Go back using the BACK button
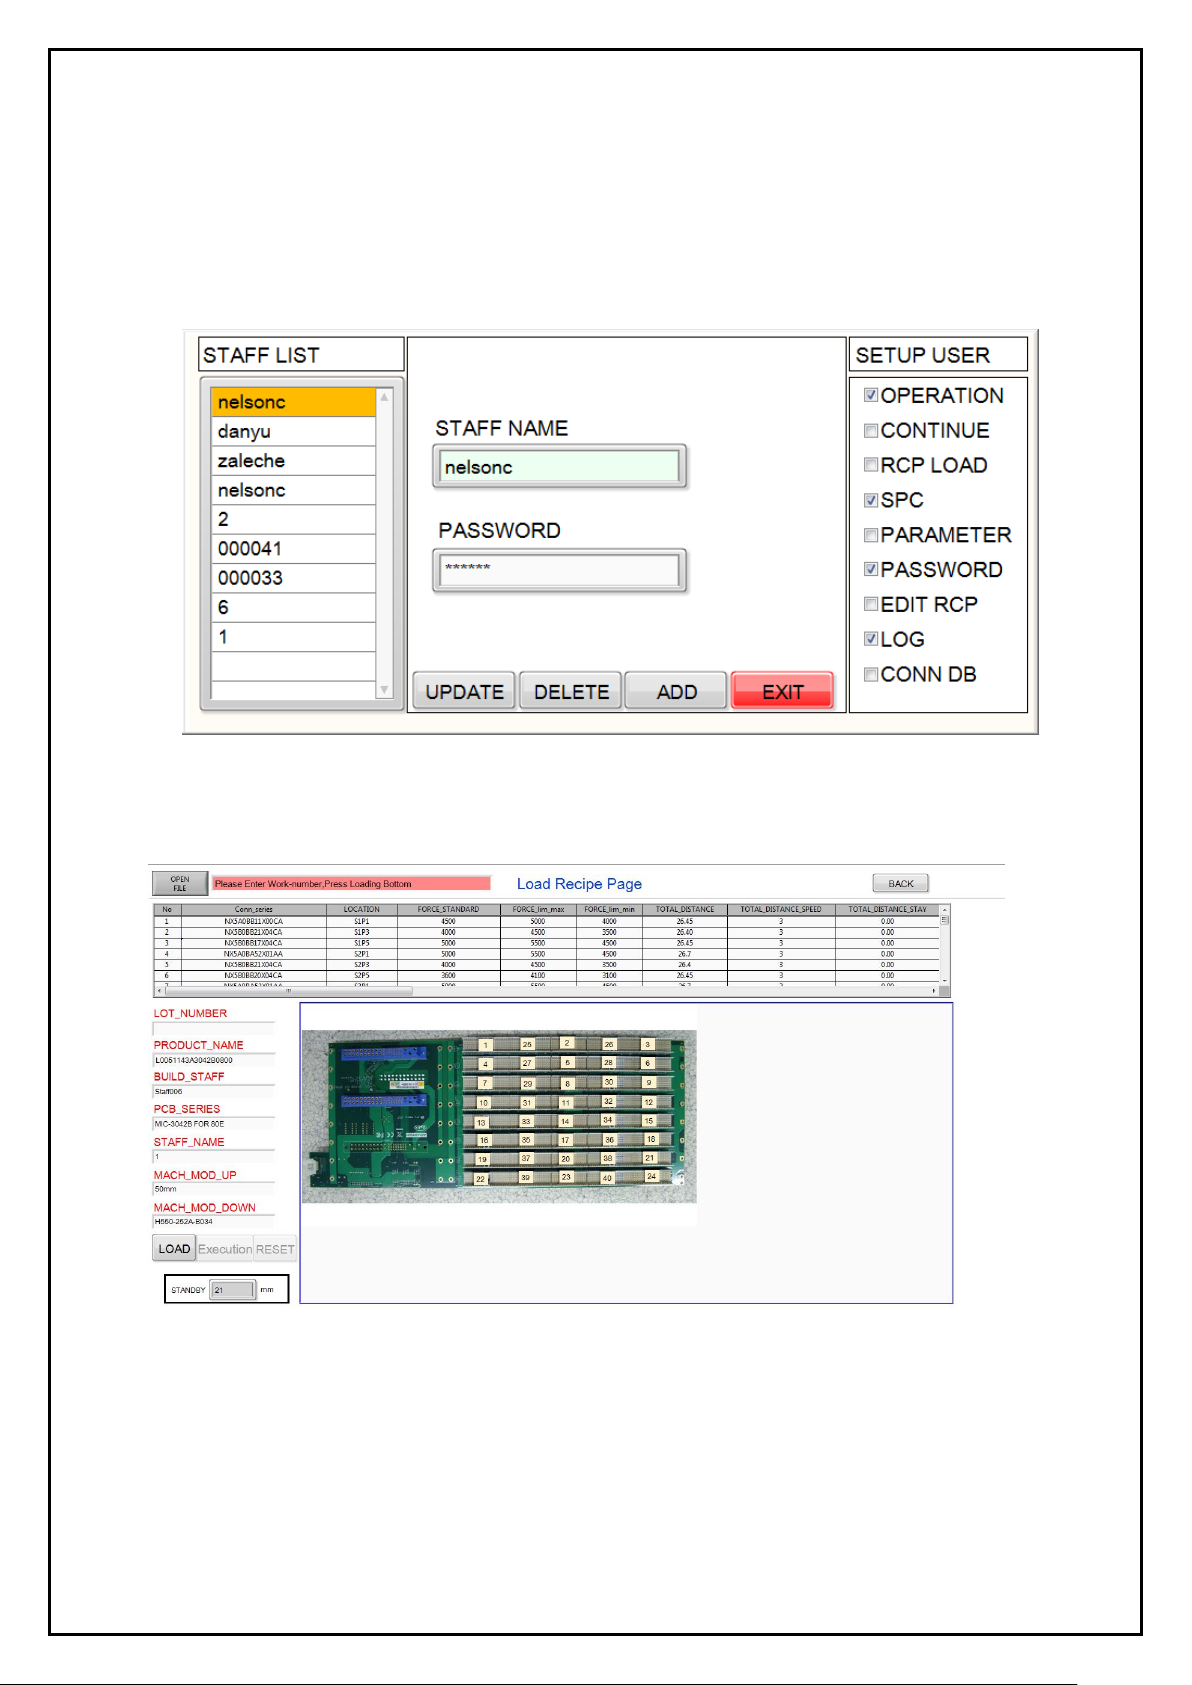This screenshot has width=1192, height=1685. (901, 884)
